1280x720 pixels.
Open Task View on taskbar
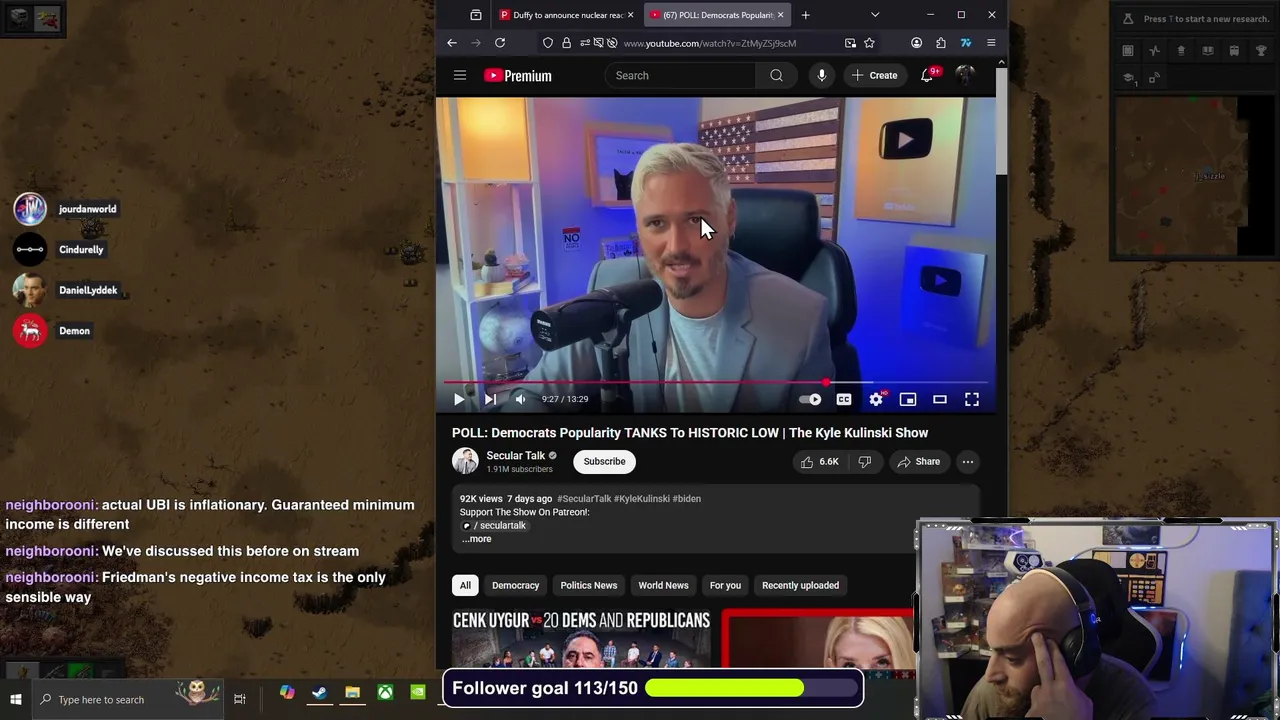(240, 699)
